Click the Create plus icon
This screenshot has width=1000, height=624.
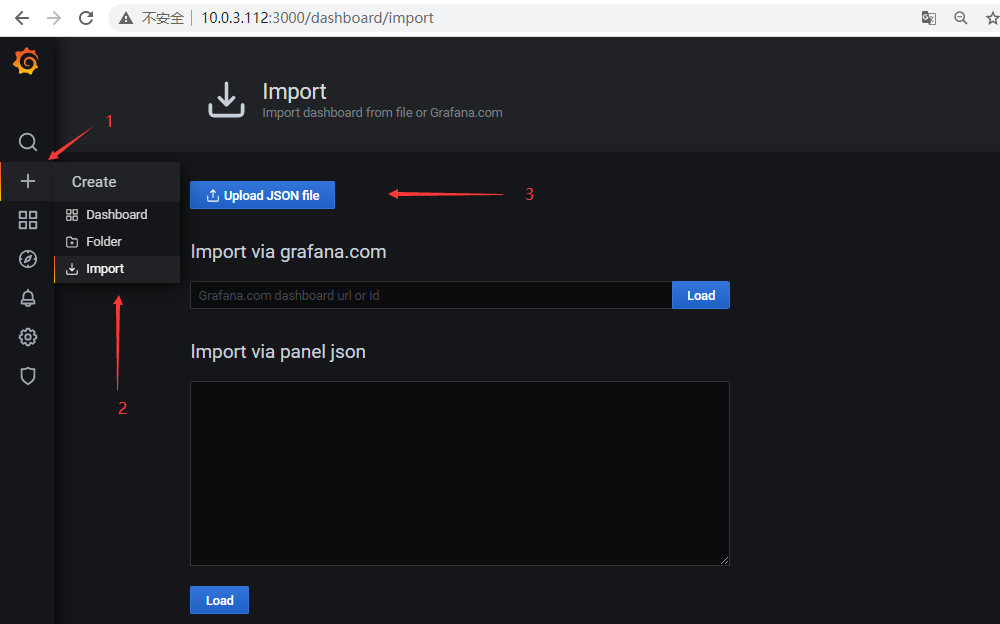27,181
